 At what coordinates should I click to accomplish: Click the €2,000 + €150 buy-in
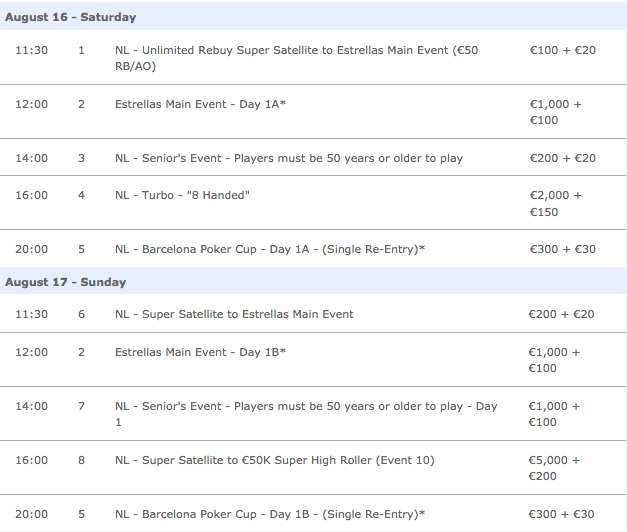(556, 203)
